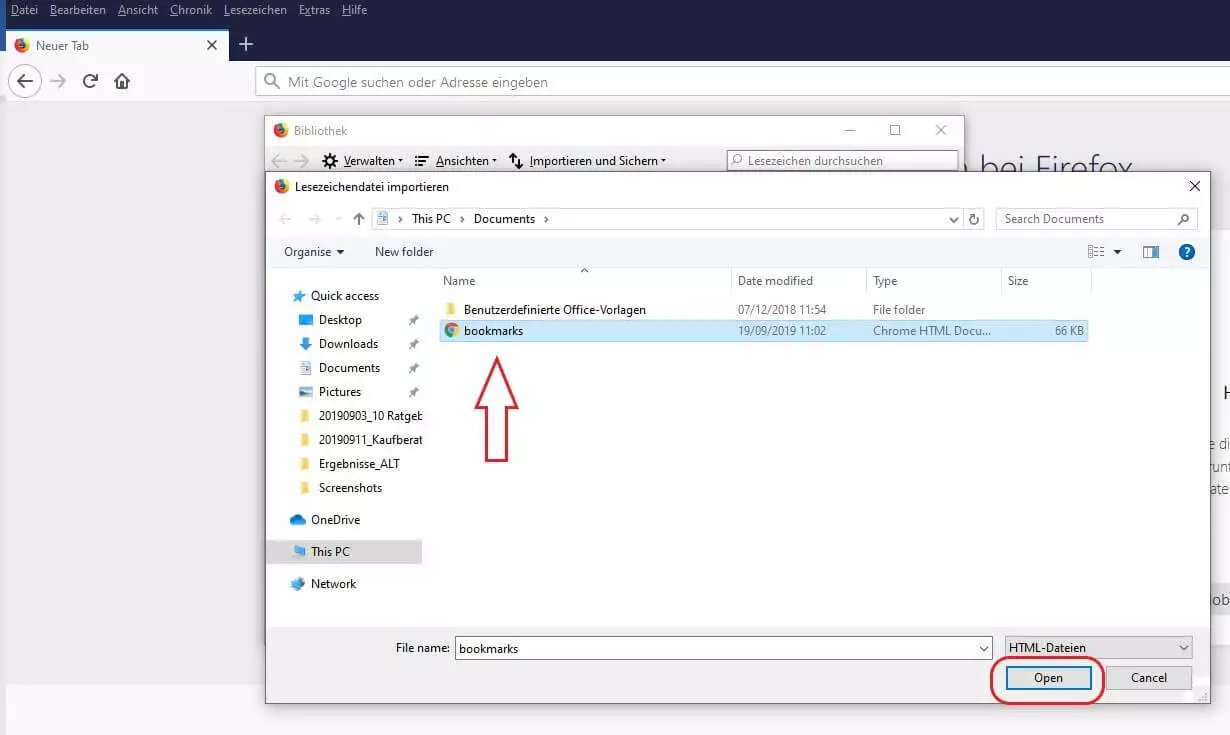The image size is (1230, 735).
Task: Open recent locations dropdown in dialog
Action: pyautogui.click(x=338, y=220)
